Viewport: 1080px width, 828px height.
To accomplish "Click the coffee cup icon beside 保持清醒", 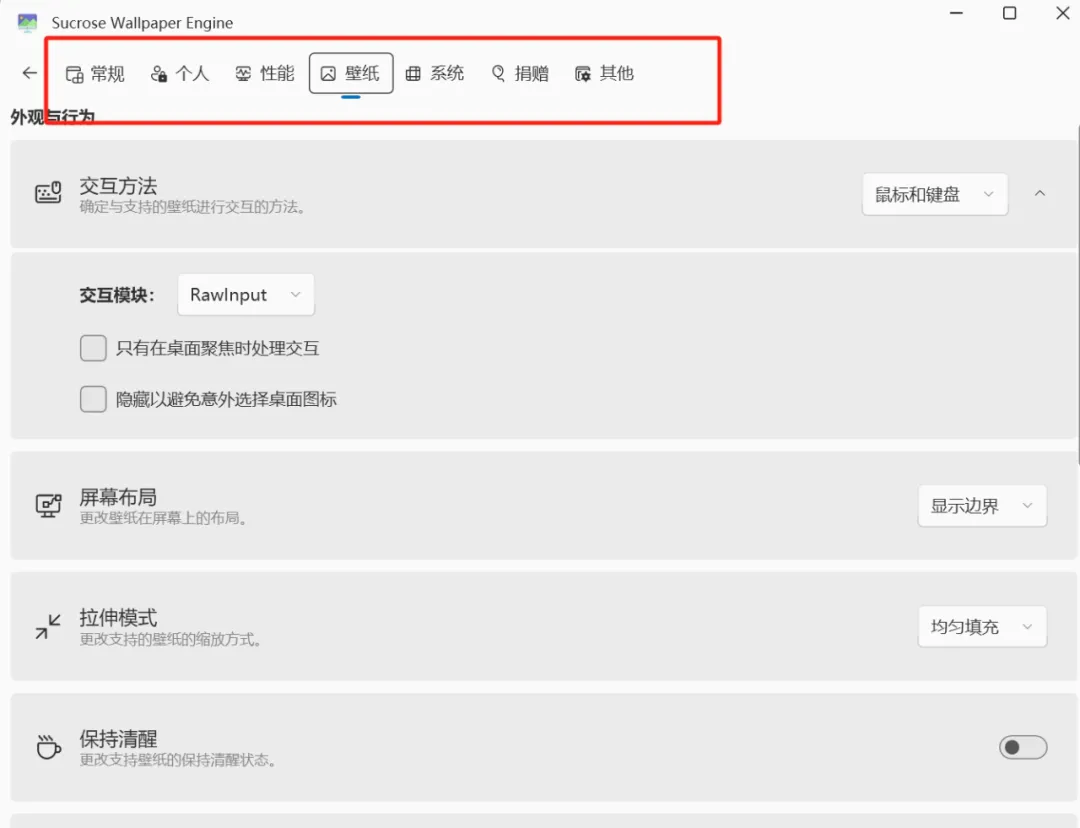I will click(x=48, y=747).
